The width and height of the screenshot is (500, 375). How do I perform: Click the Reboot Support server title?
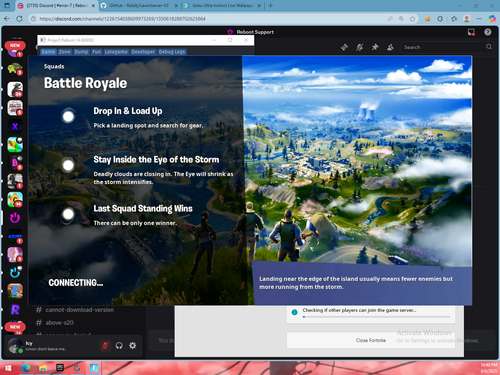(x=255, y=32)
